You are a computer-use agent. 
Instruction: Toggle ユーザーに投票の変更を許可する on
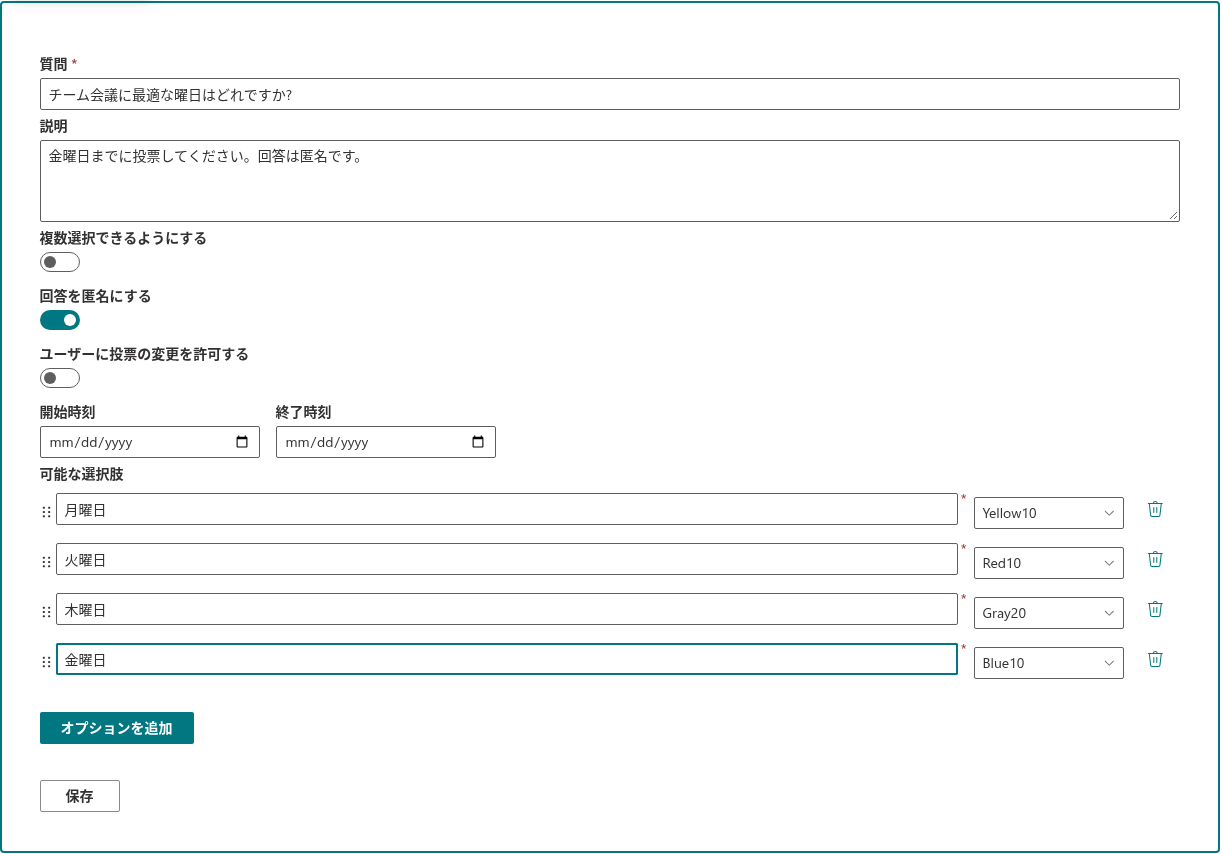coord(60,378)
